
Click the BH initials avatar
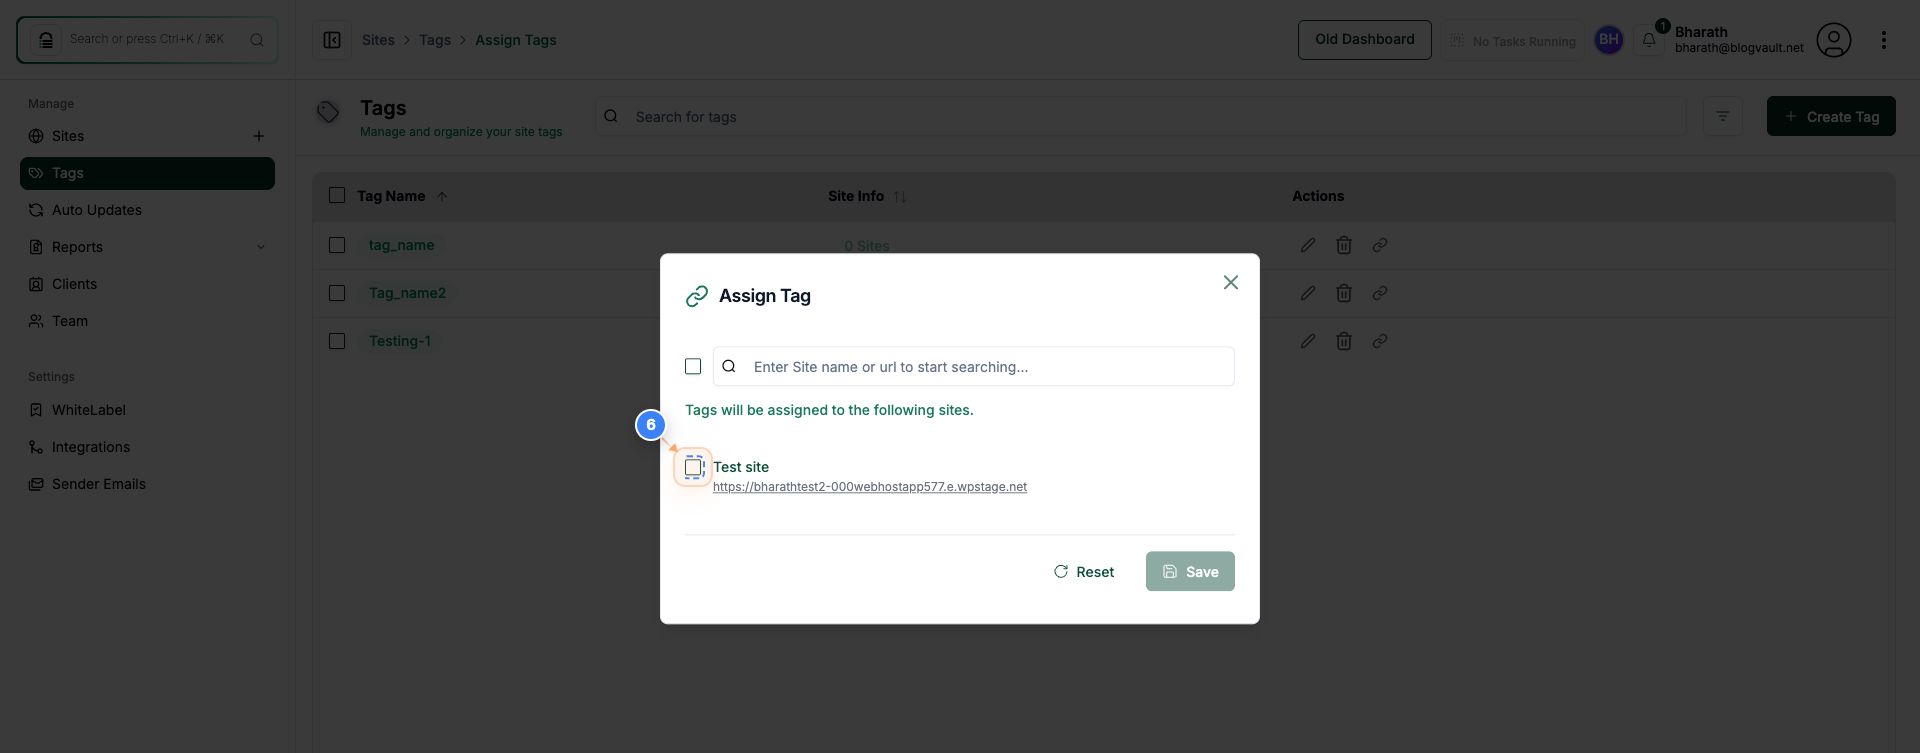click(1608, 40)
